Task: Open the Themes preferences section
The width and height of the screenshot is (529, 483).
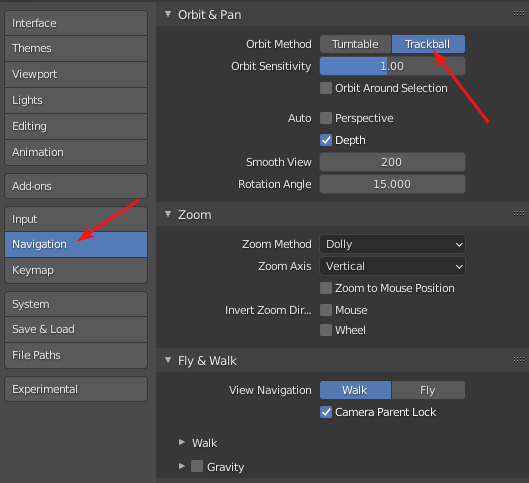Action: [76, 49]
